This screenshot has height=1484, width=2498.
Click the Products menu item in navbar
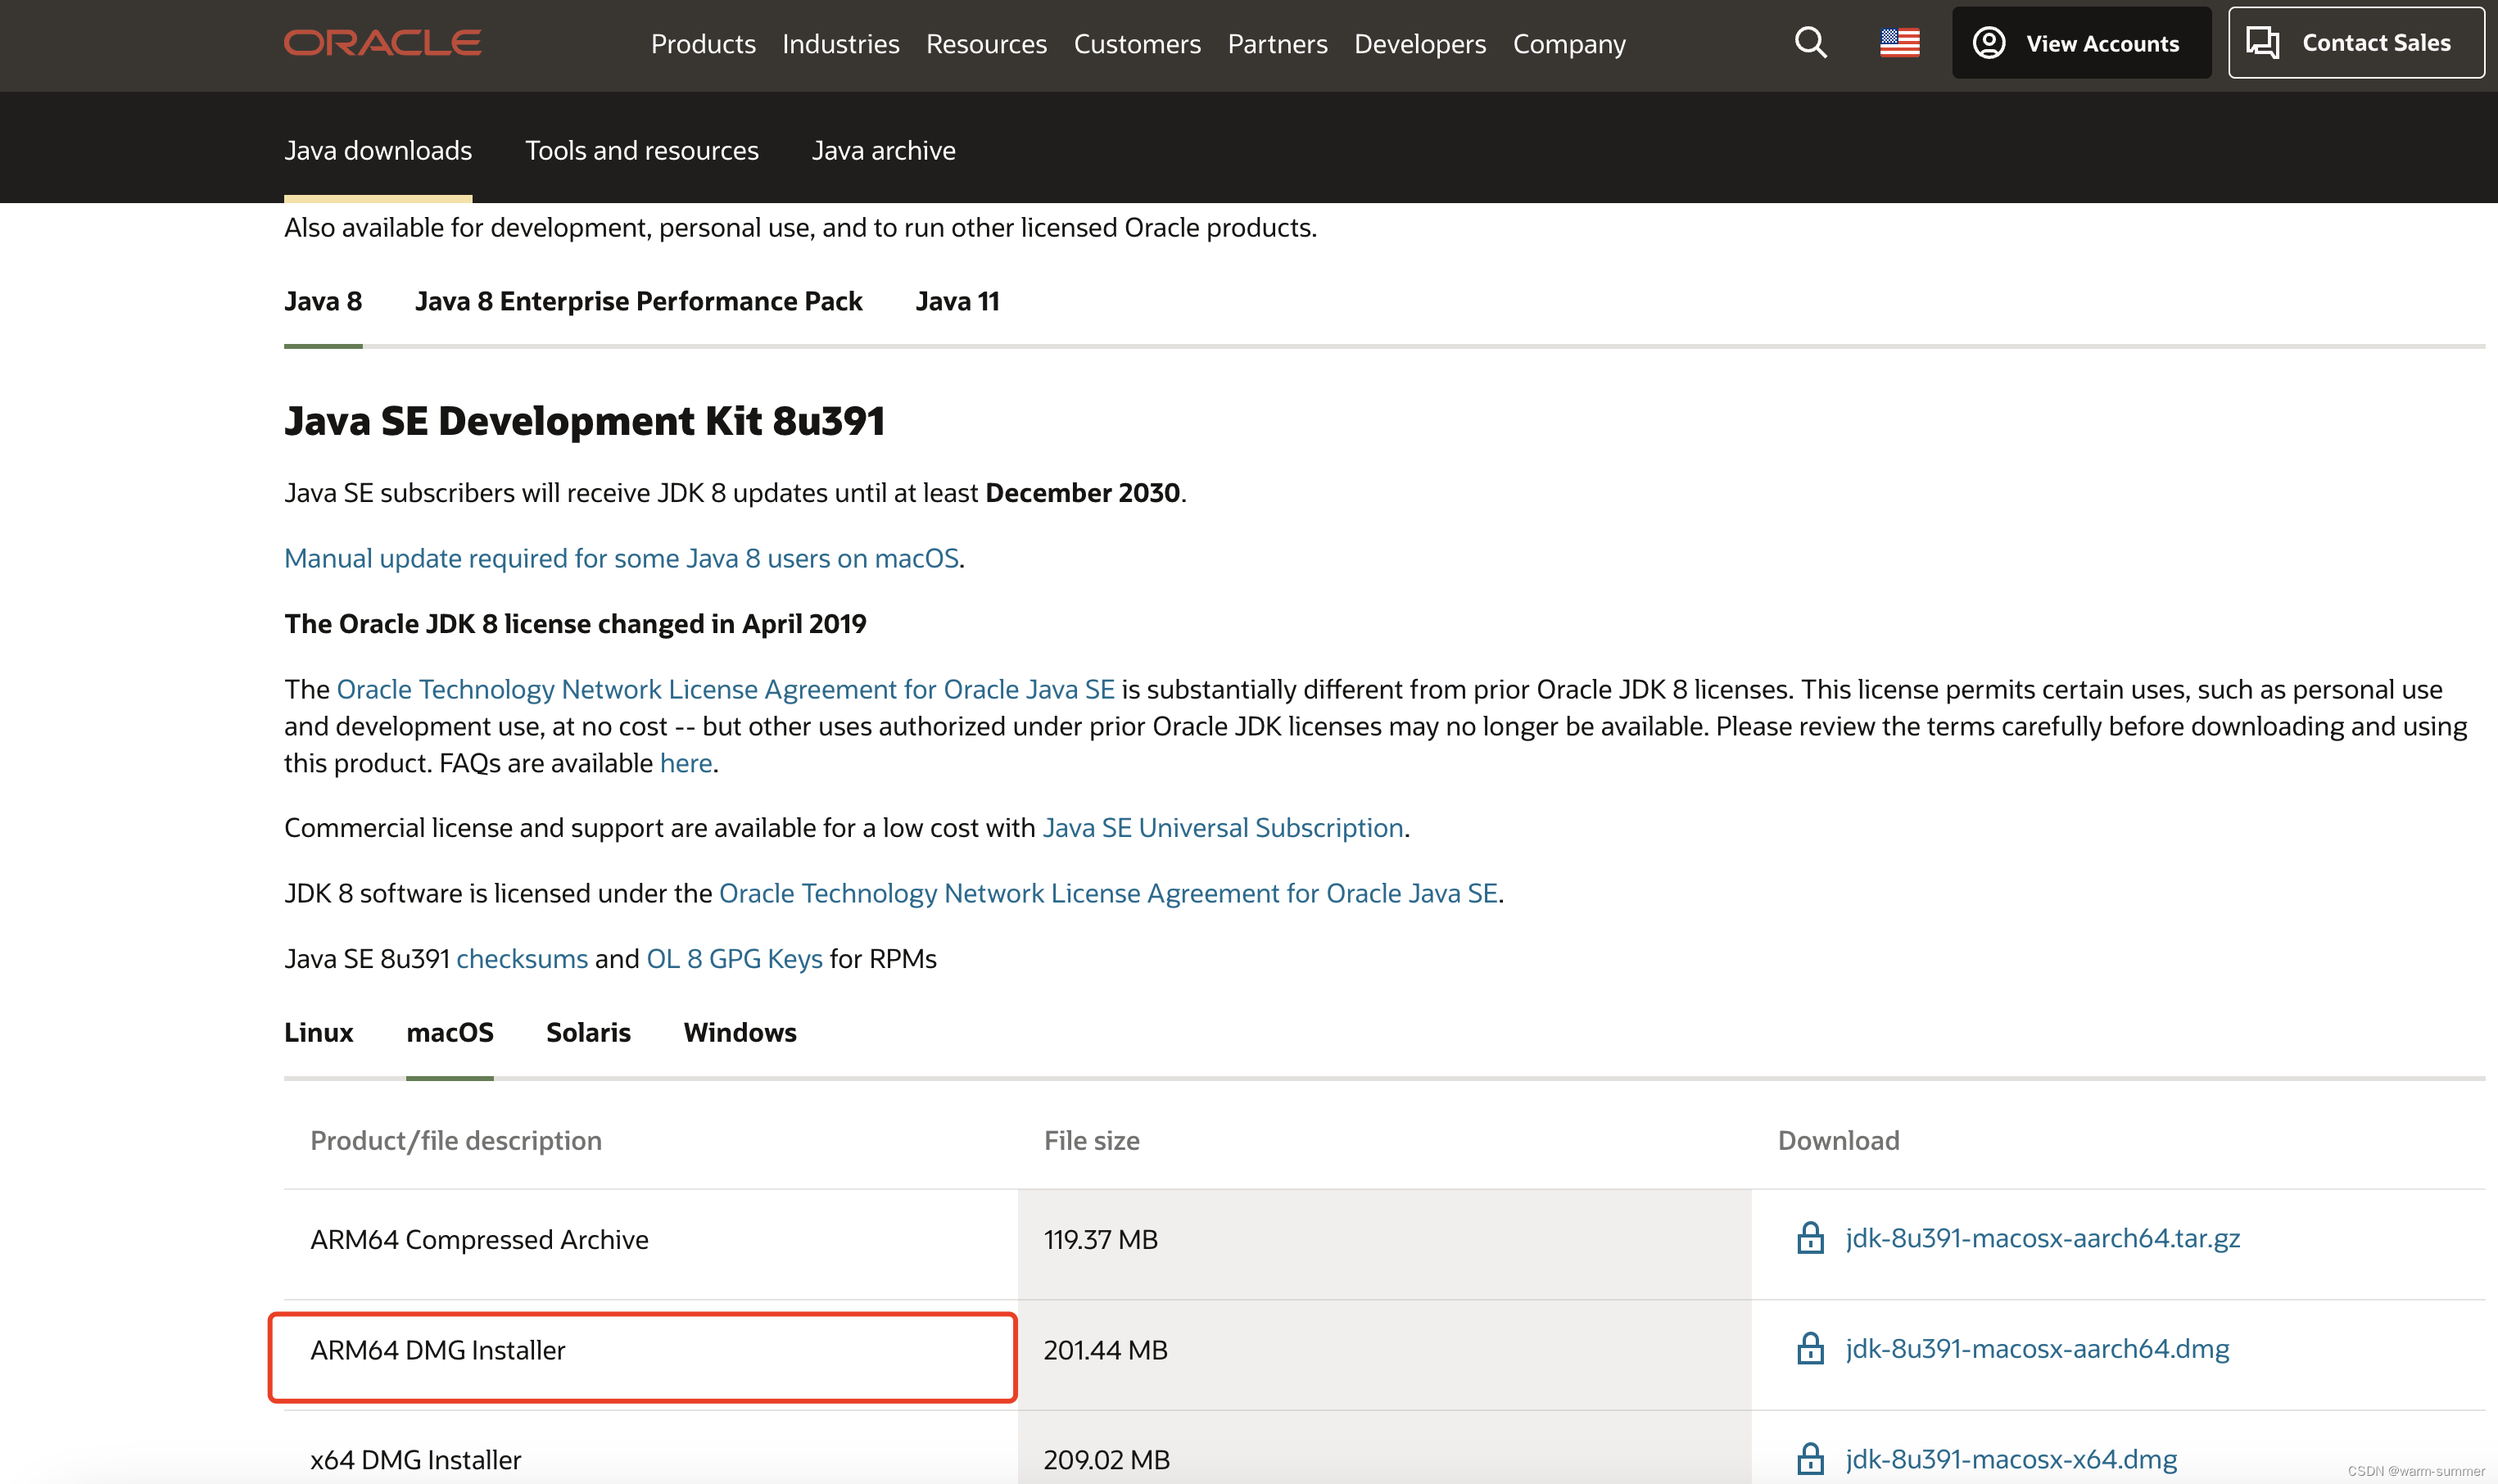click(701, 43)
